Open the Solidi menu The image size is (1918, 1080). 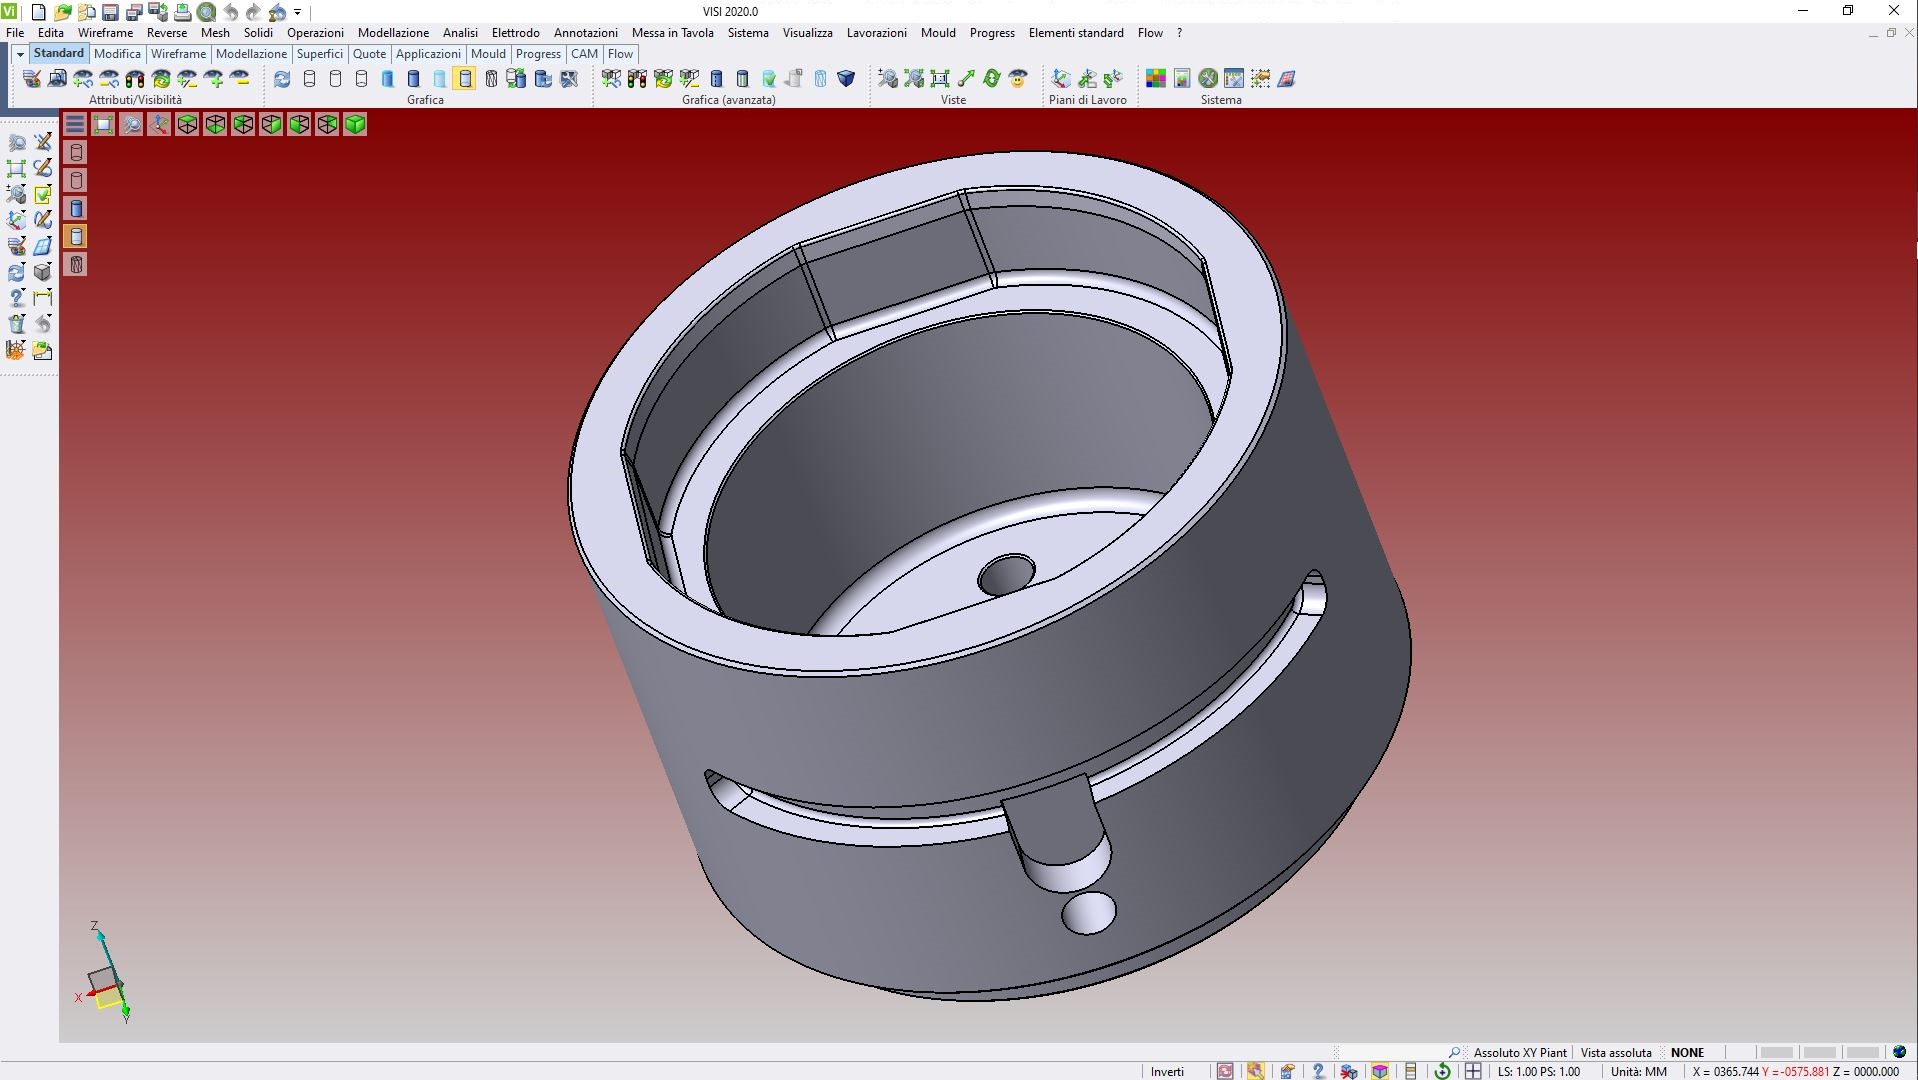point(258,33)
